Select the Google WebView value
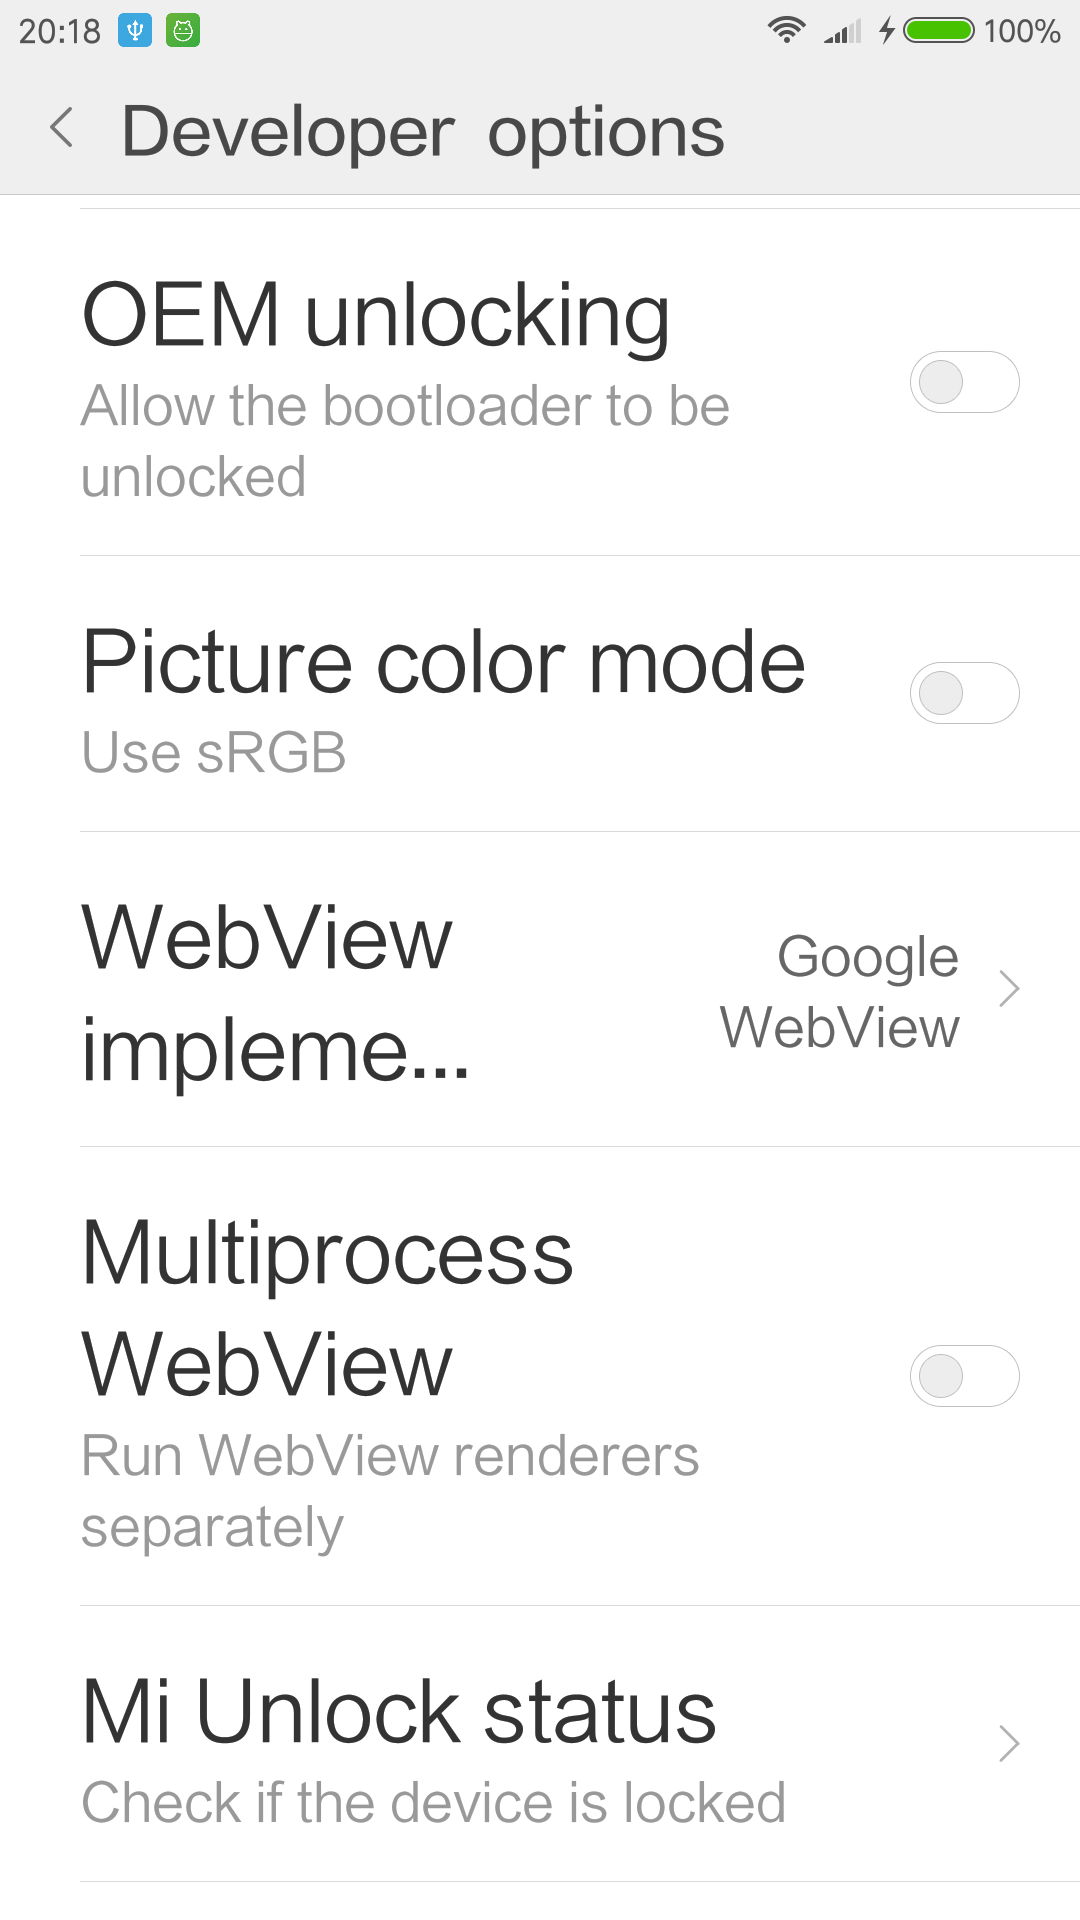The width and height of the screenshot is (1080, 1920). coord(840,991)
